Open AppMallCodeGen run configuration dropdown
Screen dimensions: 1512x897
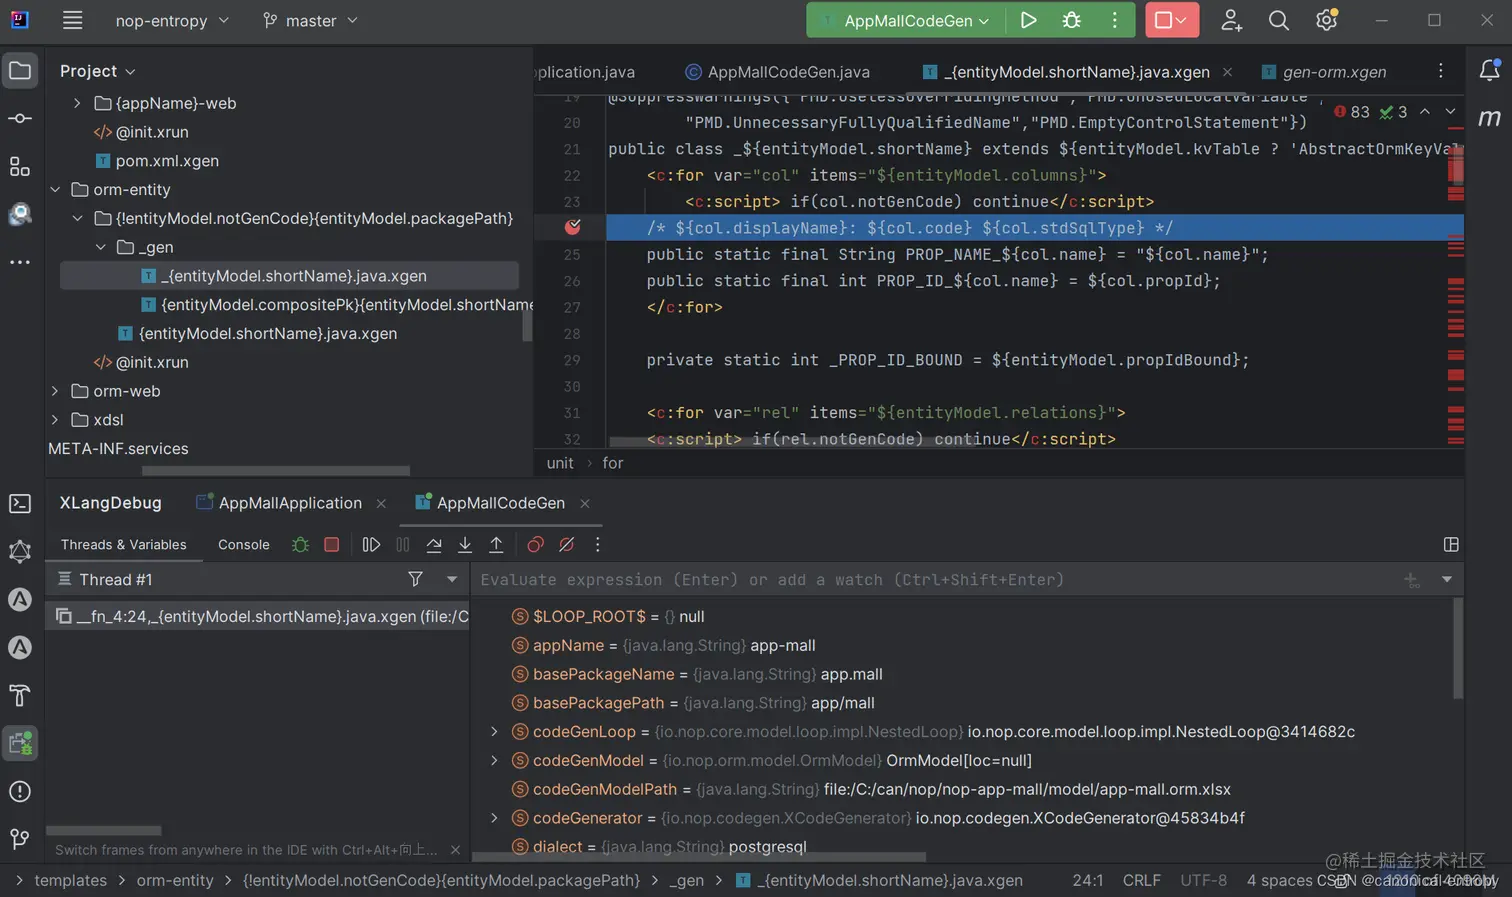tap(906, 20)
